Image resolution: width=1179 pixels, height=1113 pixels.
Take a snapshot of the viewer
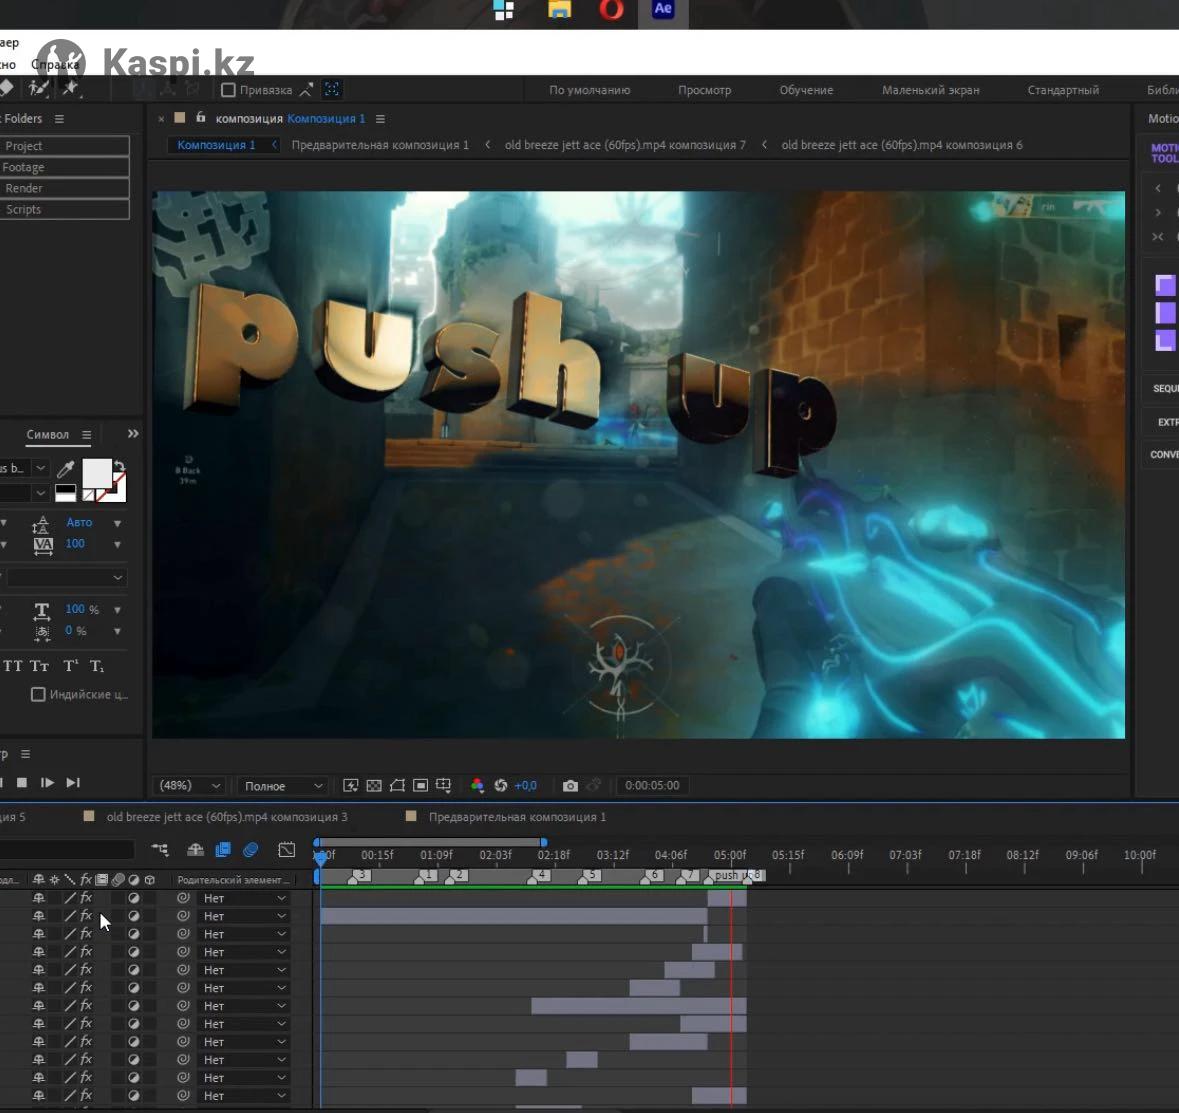(570, 786)
